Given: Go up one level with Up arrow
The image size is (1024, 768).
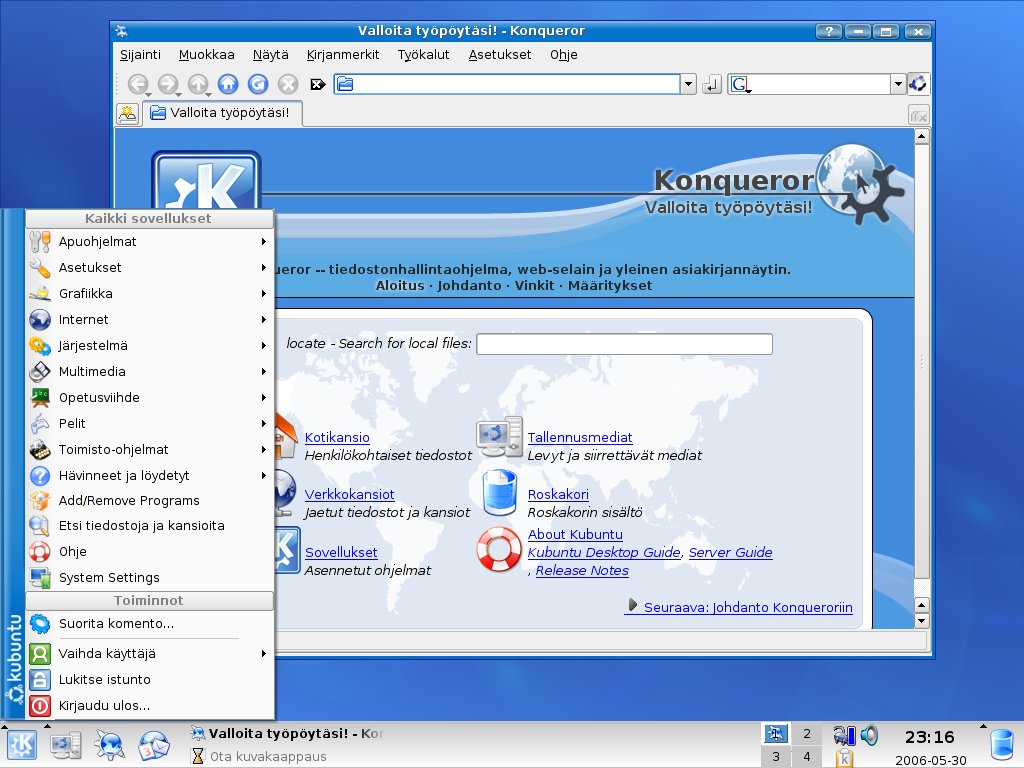Looking at the screenshot, I should click(x=198, y=84).
